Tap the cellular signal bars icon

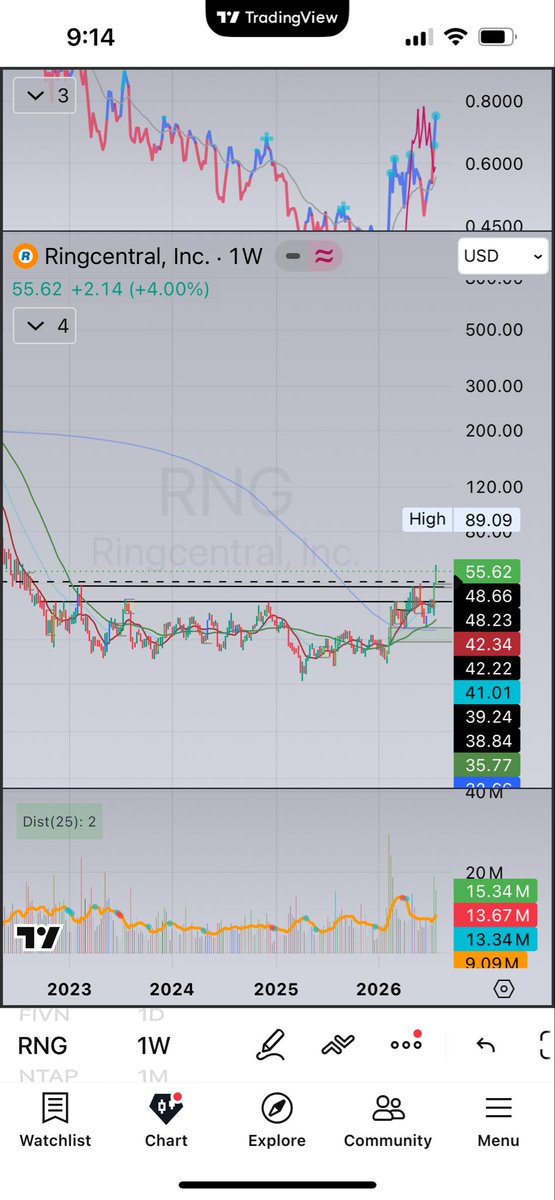click(418, 39)
